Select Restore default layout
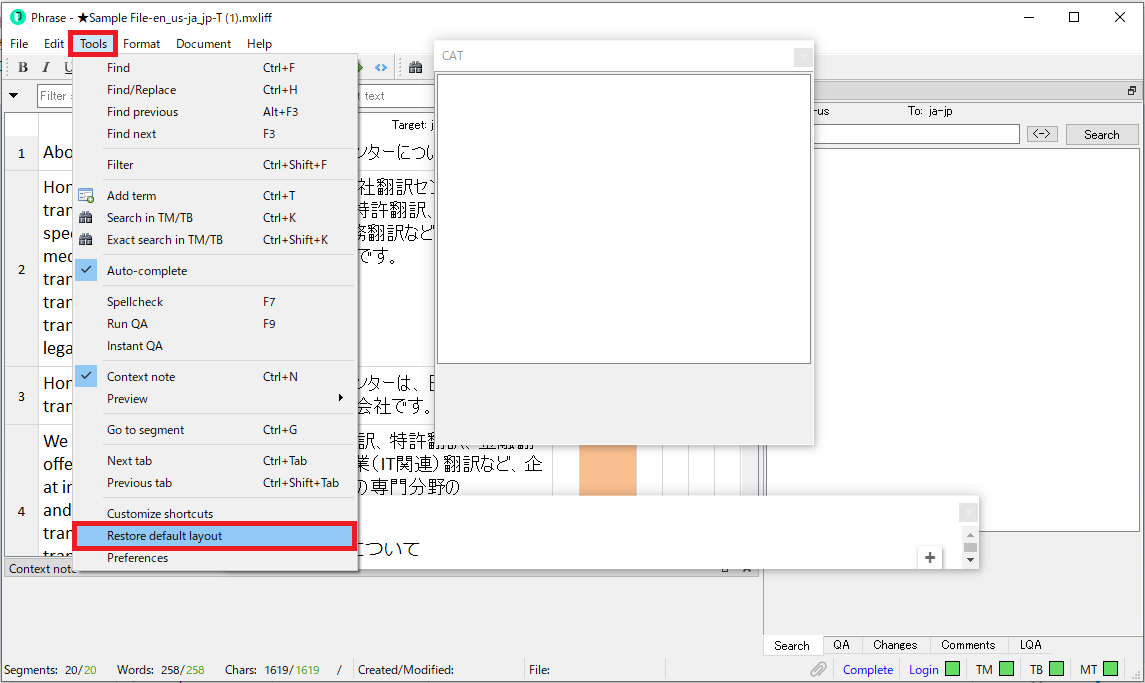 (164, 536)
